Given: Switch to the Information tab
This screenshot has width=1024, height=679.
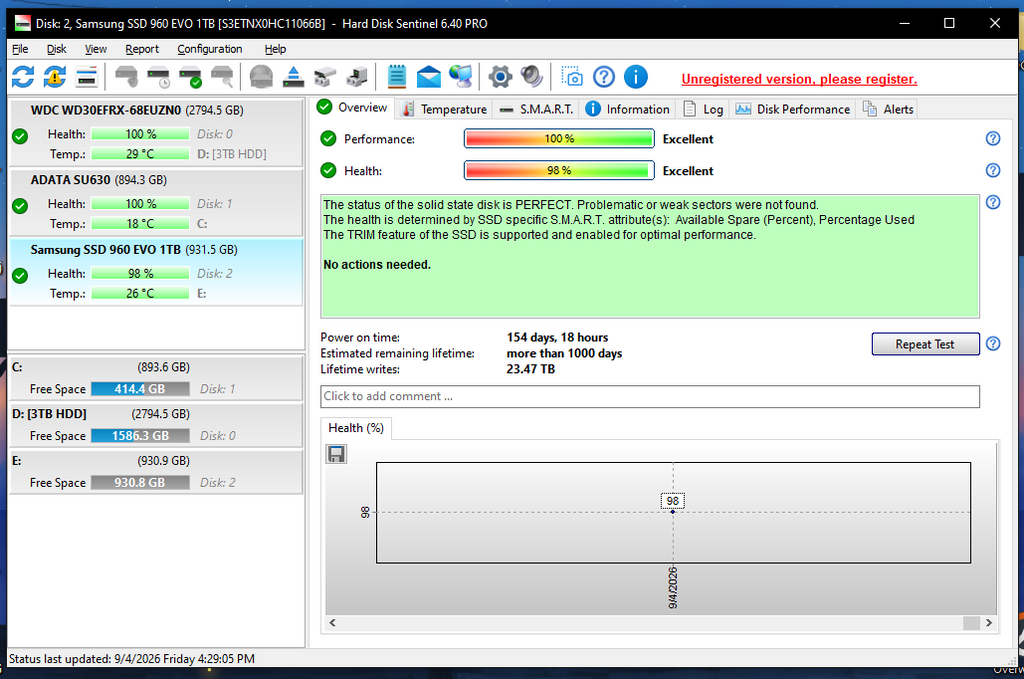Looking at the screenshot, I should 628,109.
